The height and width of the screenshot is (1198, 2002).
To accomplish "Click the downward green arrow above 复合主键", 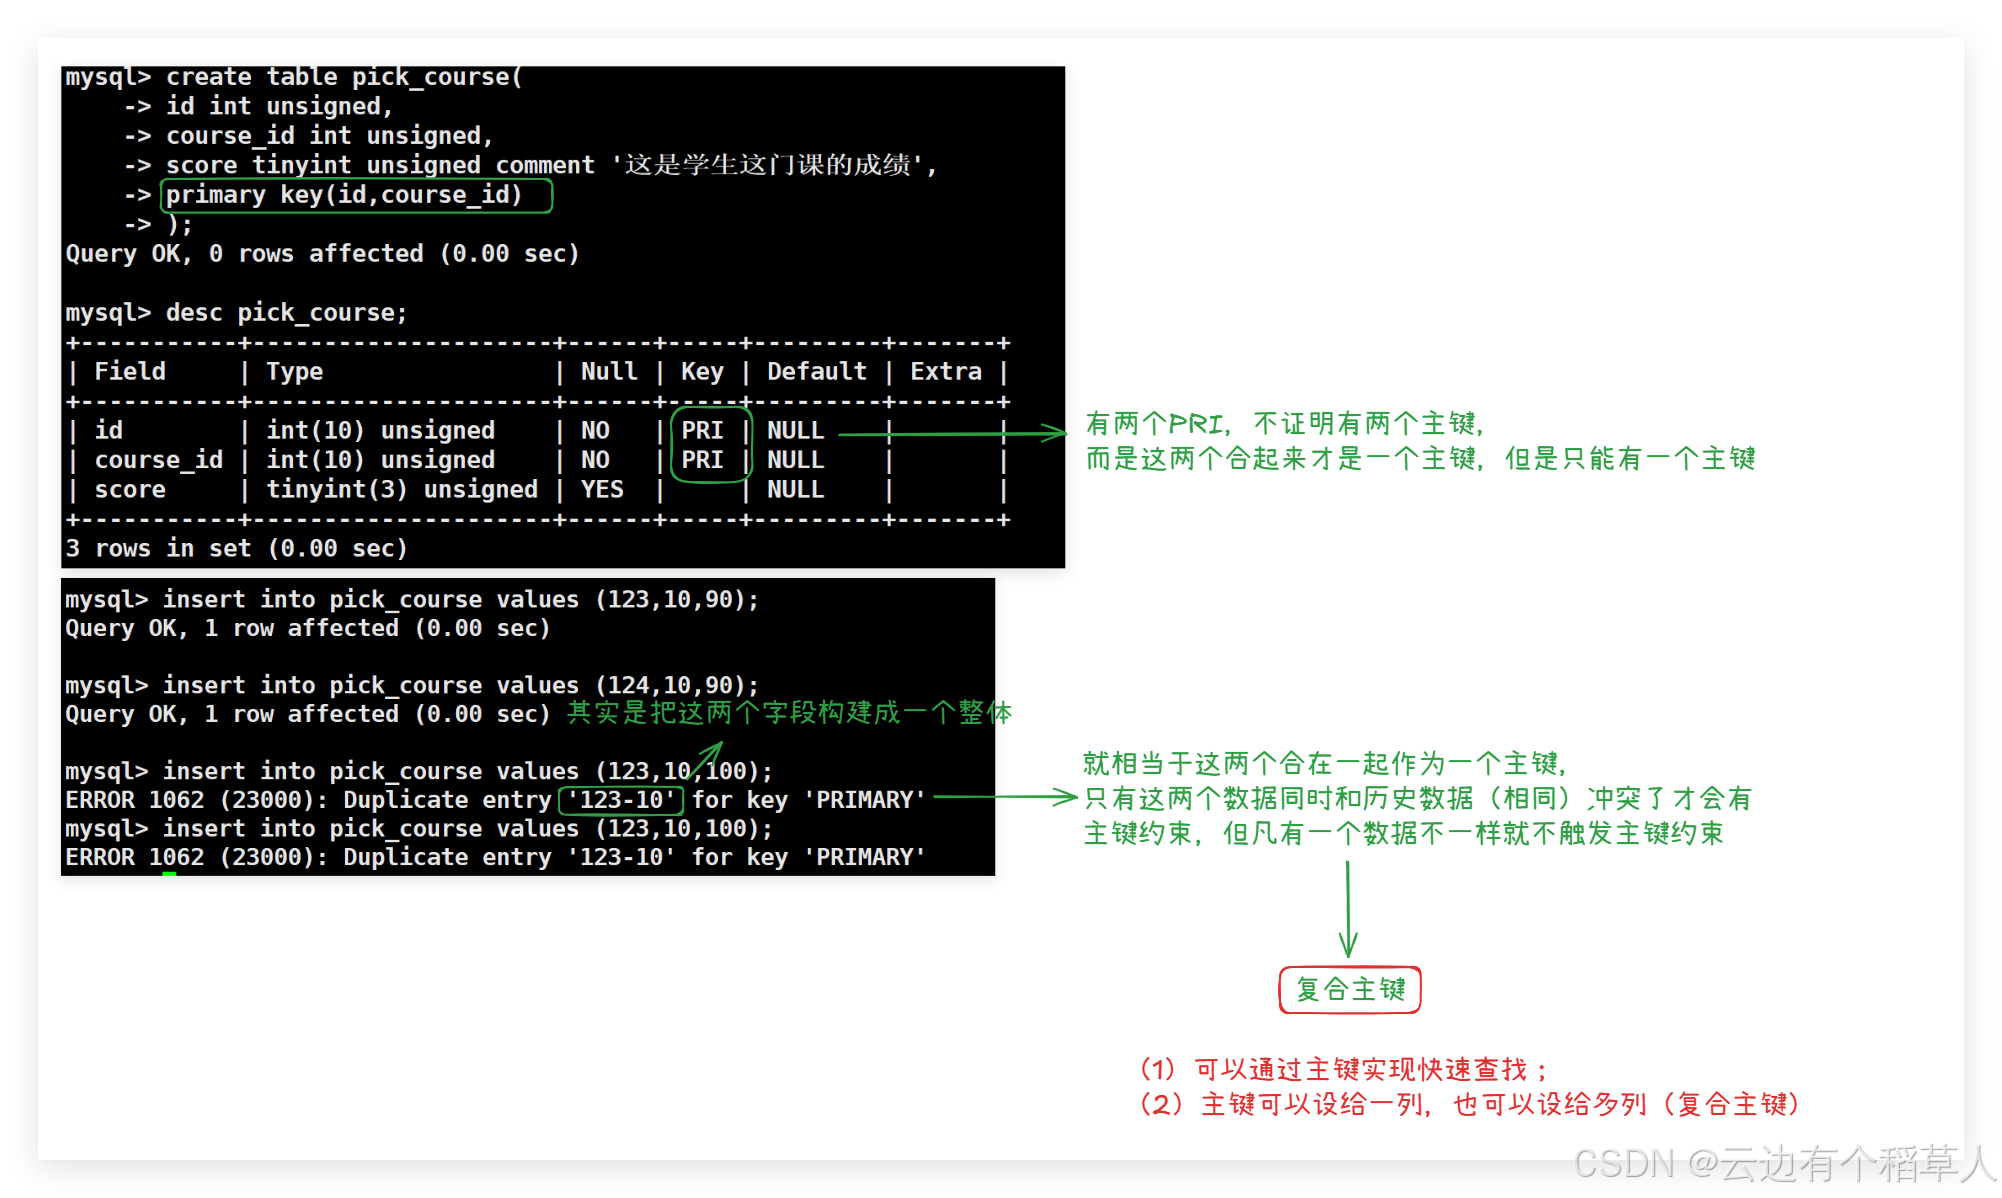I will 1348,908.
